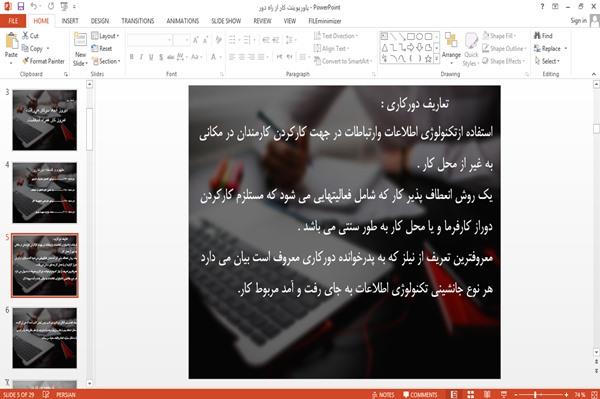The image size is (600, 399).
Task: Toggle Bold formatting
Action: 132,57
